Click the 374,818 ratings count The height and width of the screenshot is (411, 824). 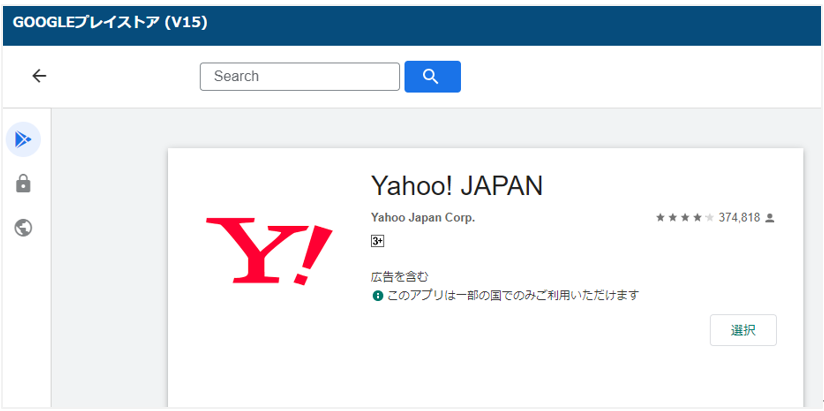[x=739, y=218]
